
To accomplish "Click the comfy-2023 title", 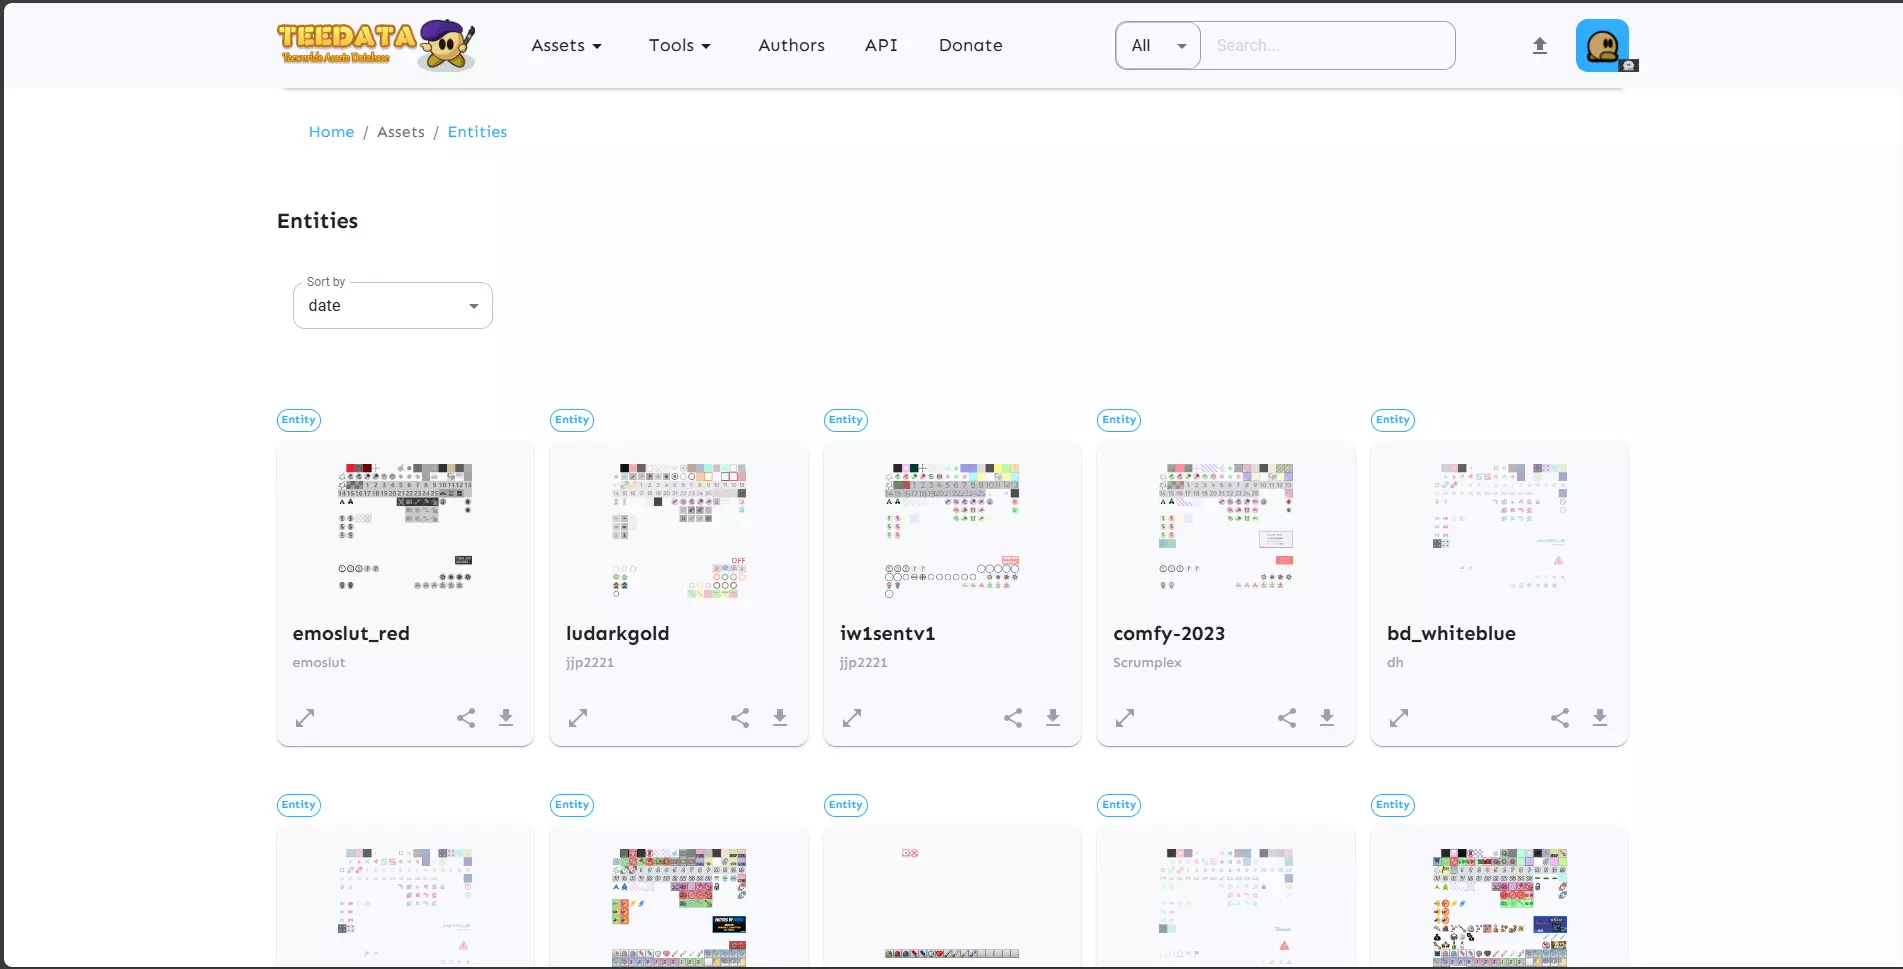I will pyautogui.click(x=1169, y=634).
